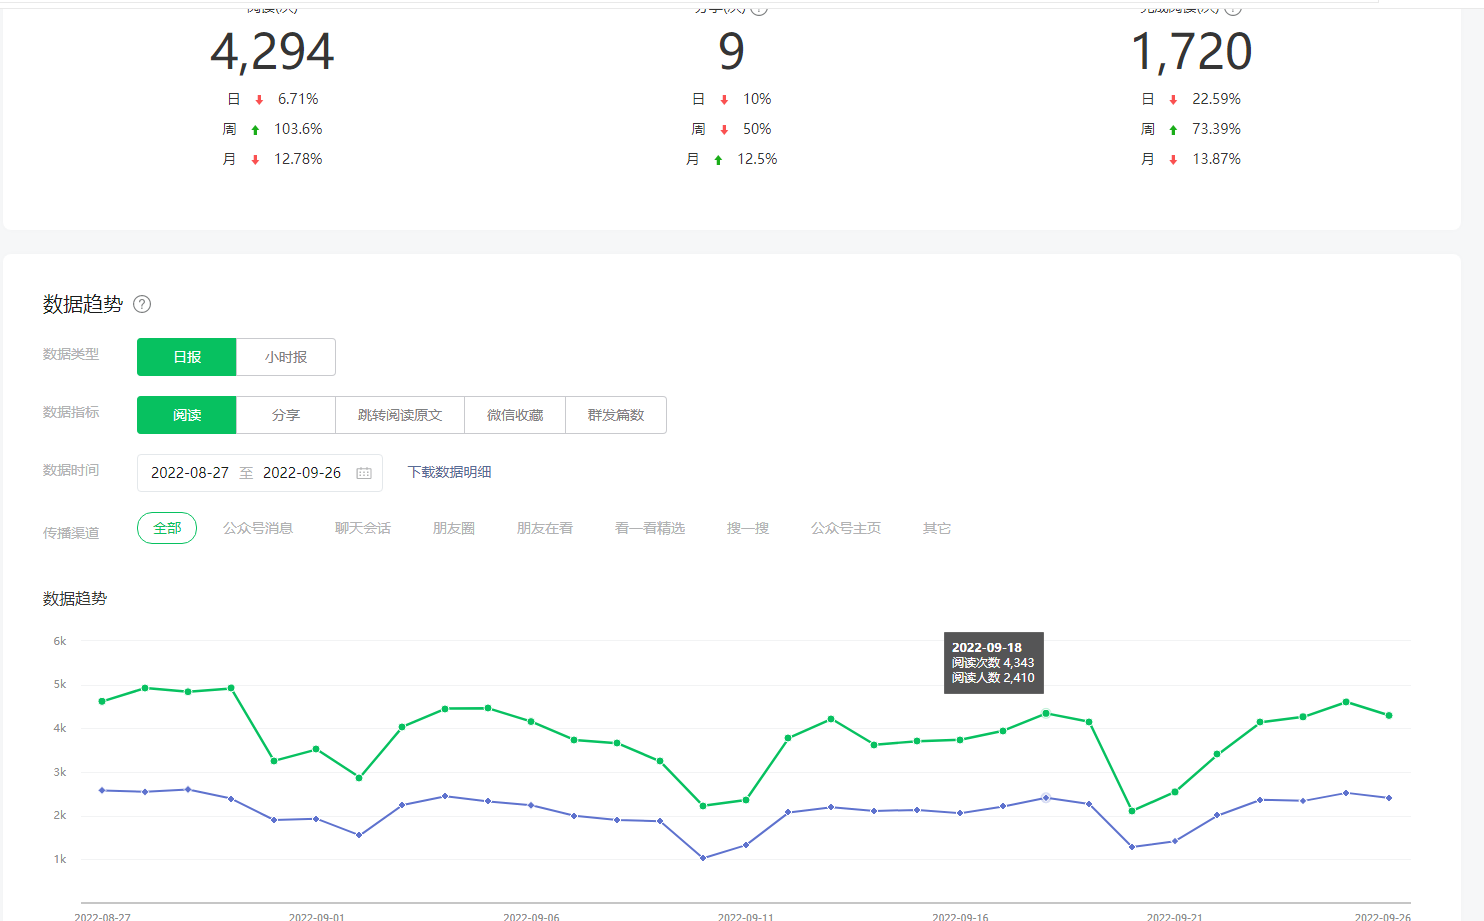
Task: Filter by 公众号消息 channel
Action: pyautogui.click(x=258, y=528)
